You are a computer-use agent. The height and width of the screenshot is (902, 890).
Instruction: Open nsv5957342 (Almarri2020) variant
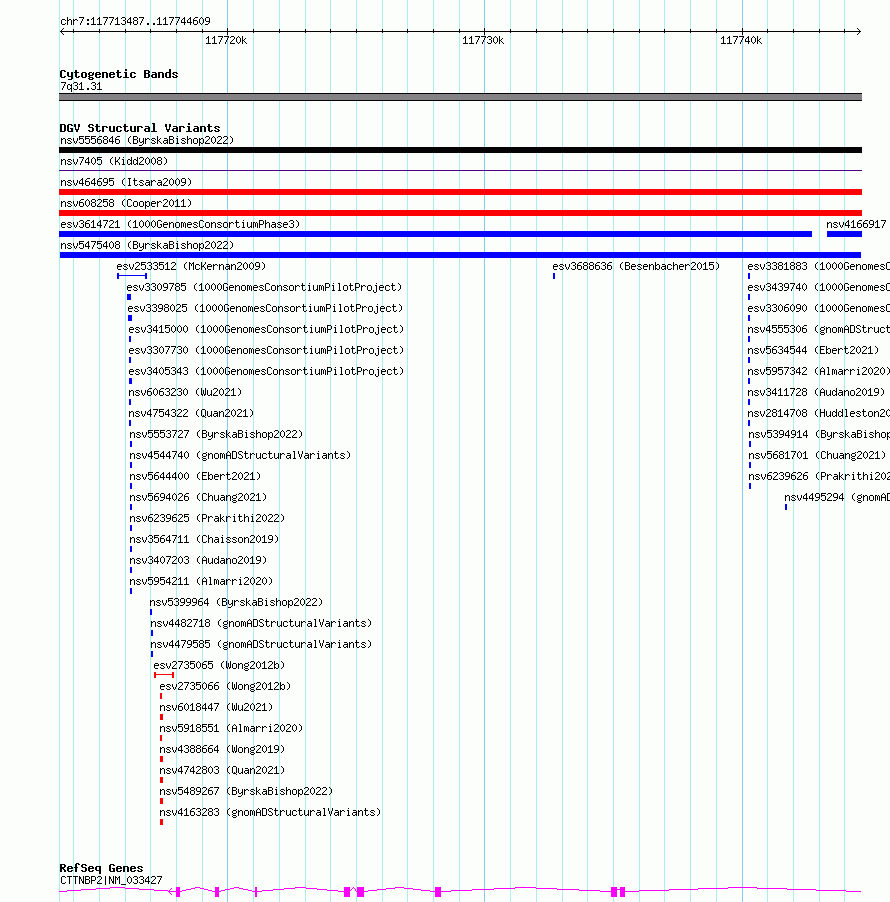[818, 371]
